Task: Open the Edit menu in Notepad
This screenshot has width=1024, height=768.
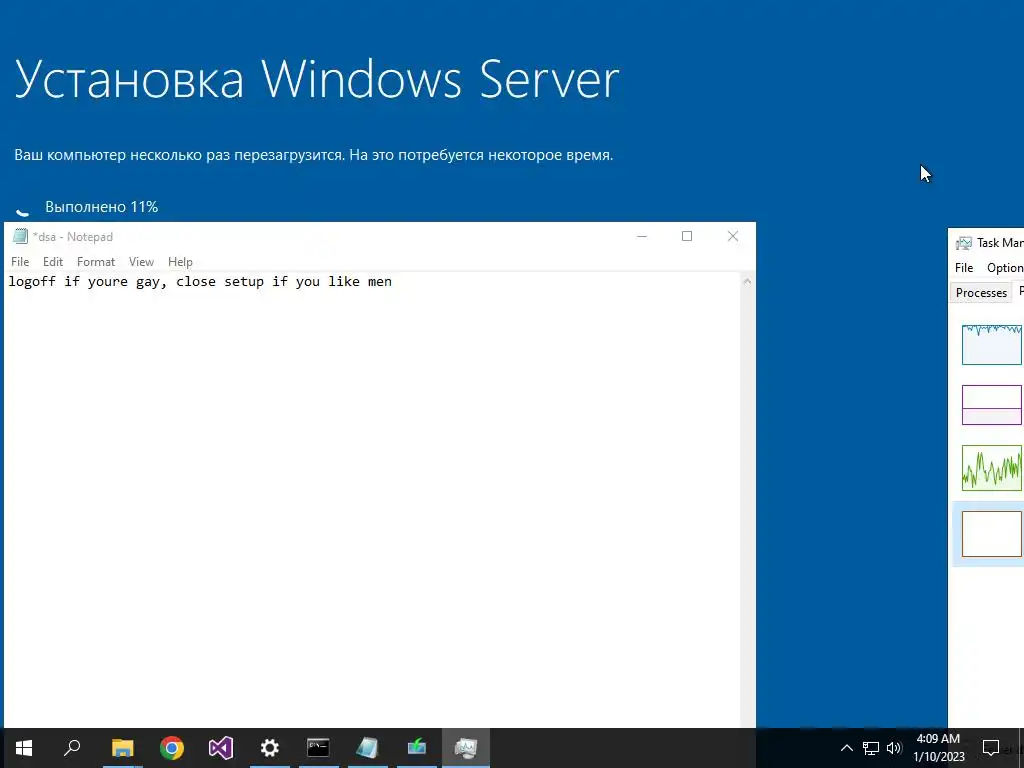Action: tap(53, 262)
